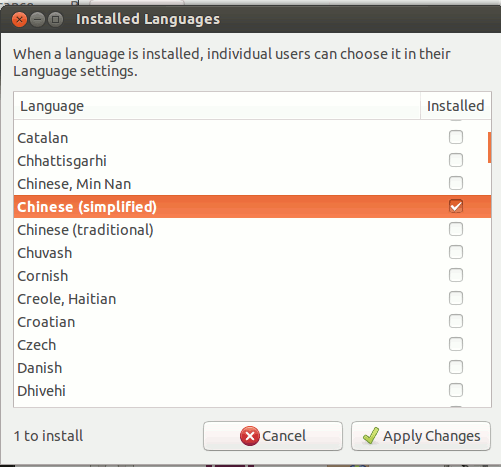Click the Cancel button
The image size is (501, 467).
[273, 436]
